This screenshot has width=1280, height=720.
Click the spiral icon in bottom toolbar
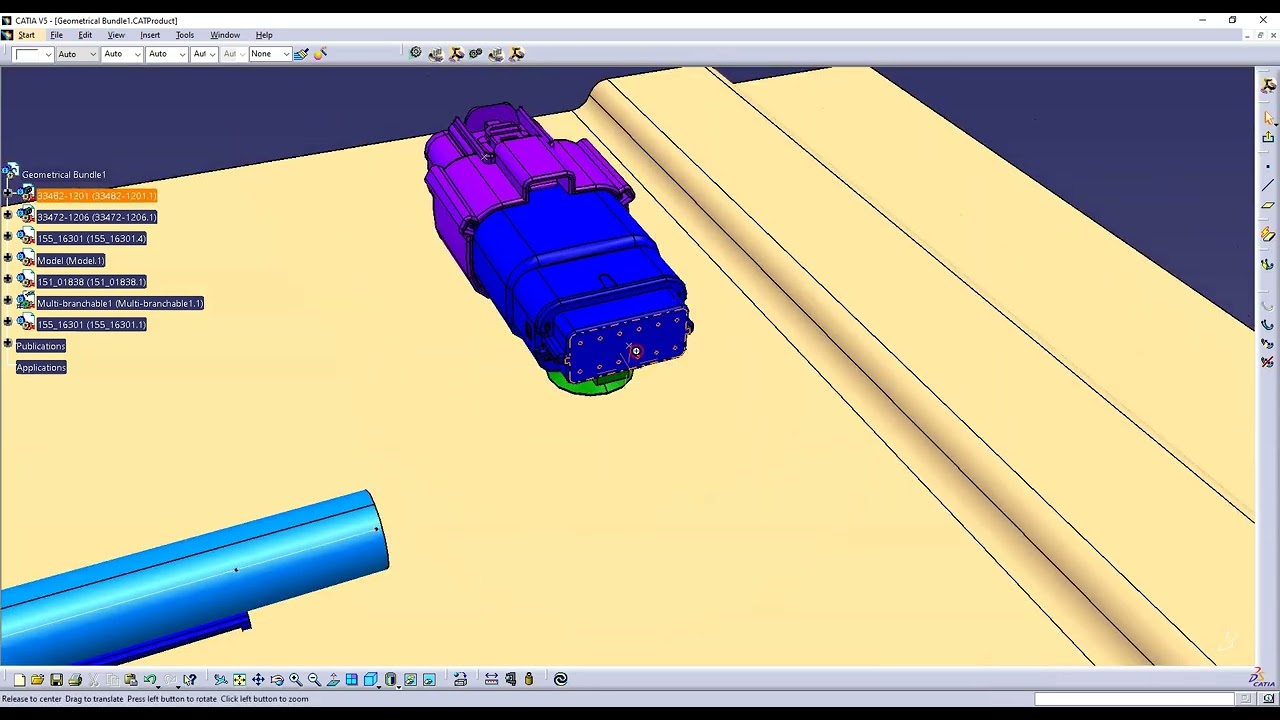tap(561, 680)
